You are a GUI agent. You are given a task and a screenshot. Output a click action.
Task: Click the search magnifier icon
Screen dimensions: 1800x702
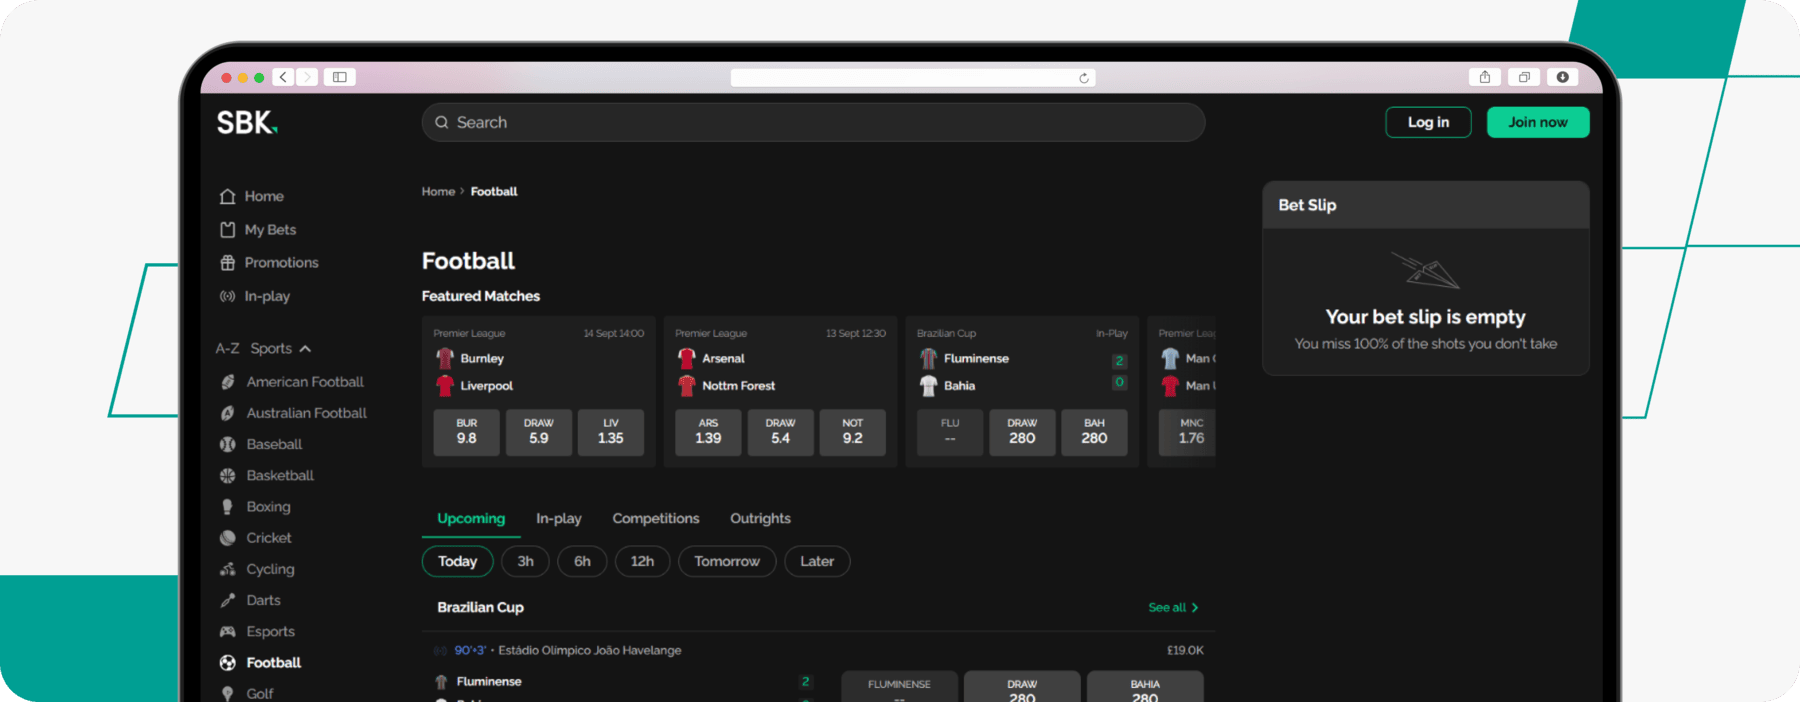pos(442,122)
